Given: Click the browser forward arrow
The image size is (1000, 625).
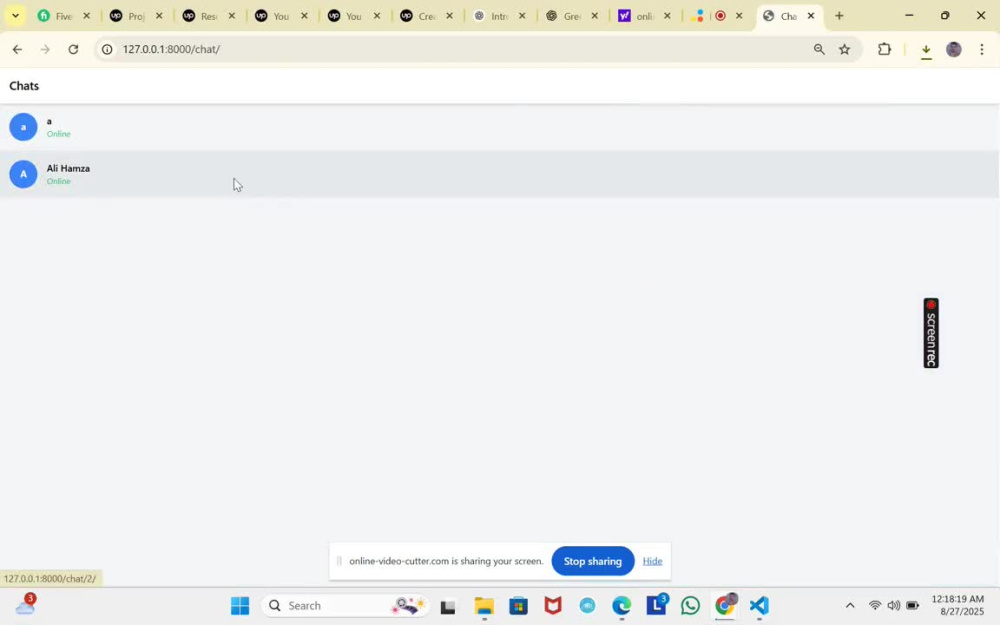Looking at the screenshot, I should pos(45,49).
